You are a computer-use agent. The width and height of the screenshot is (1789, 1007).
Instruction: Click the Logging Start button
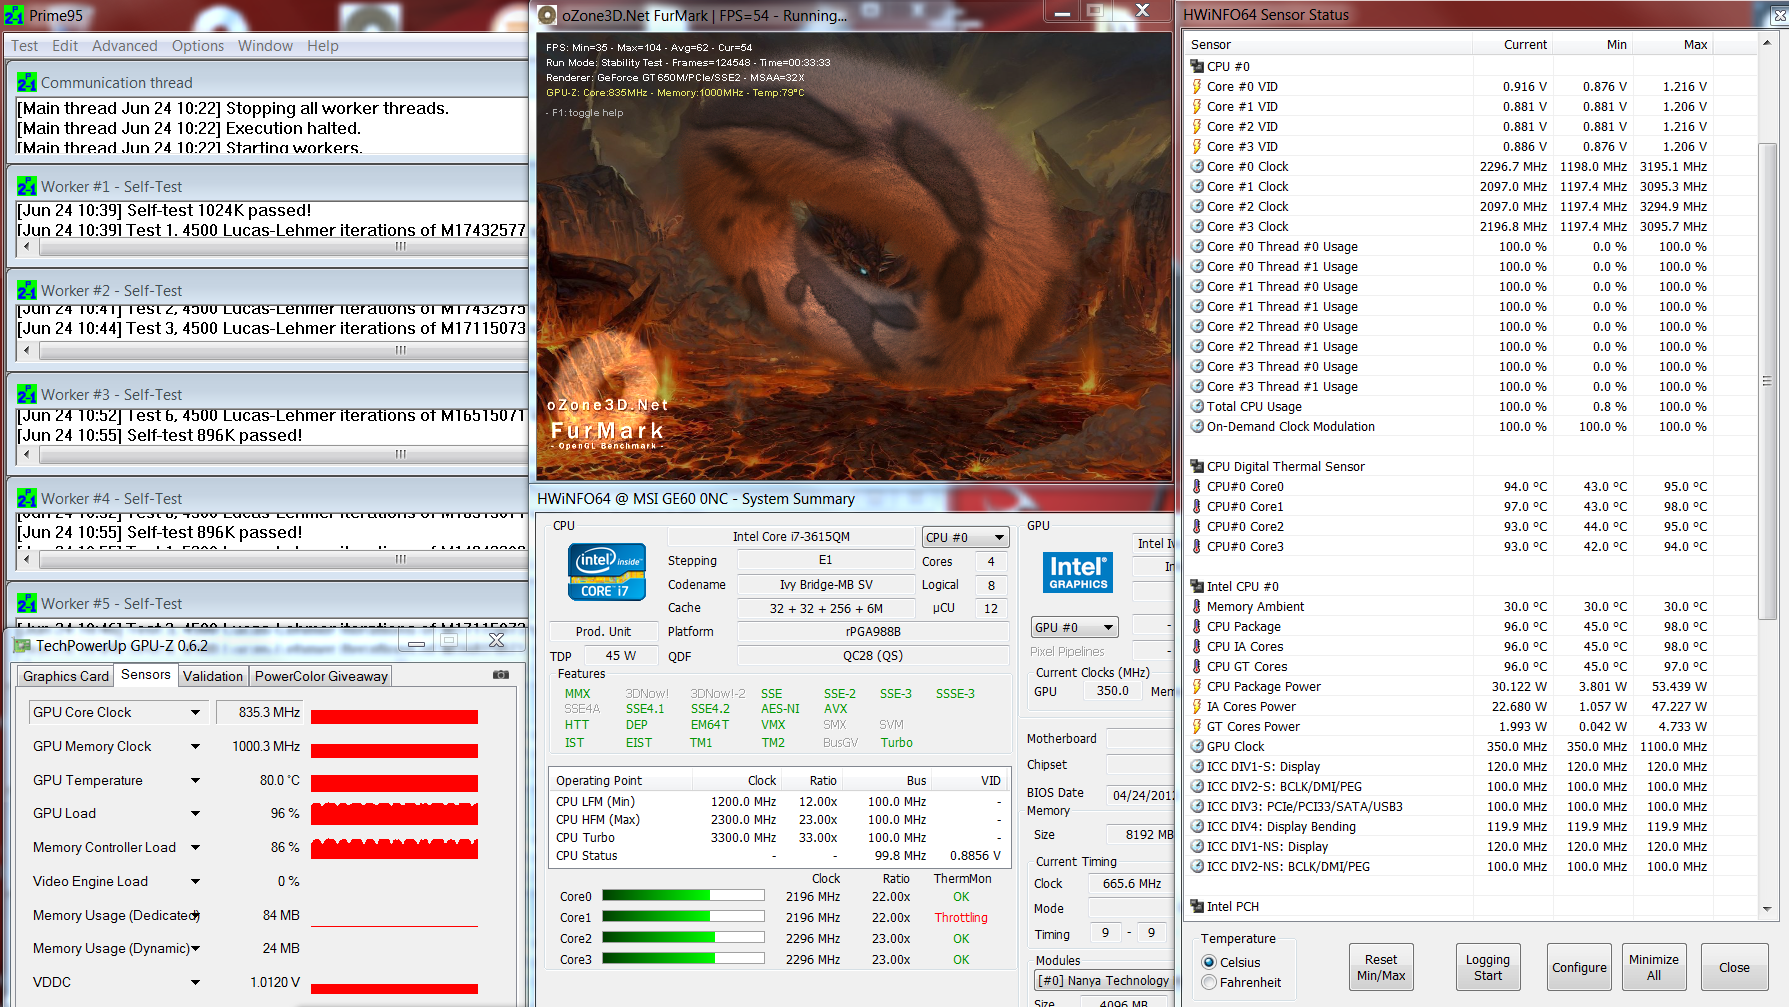(1488, 967)
